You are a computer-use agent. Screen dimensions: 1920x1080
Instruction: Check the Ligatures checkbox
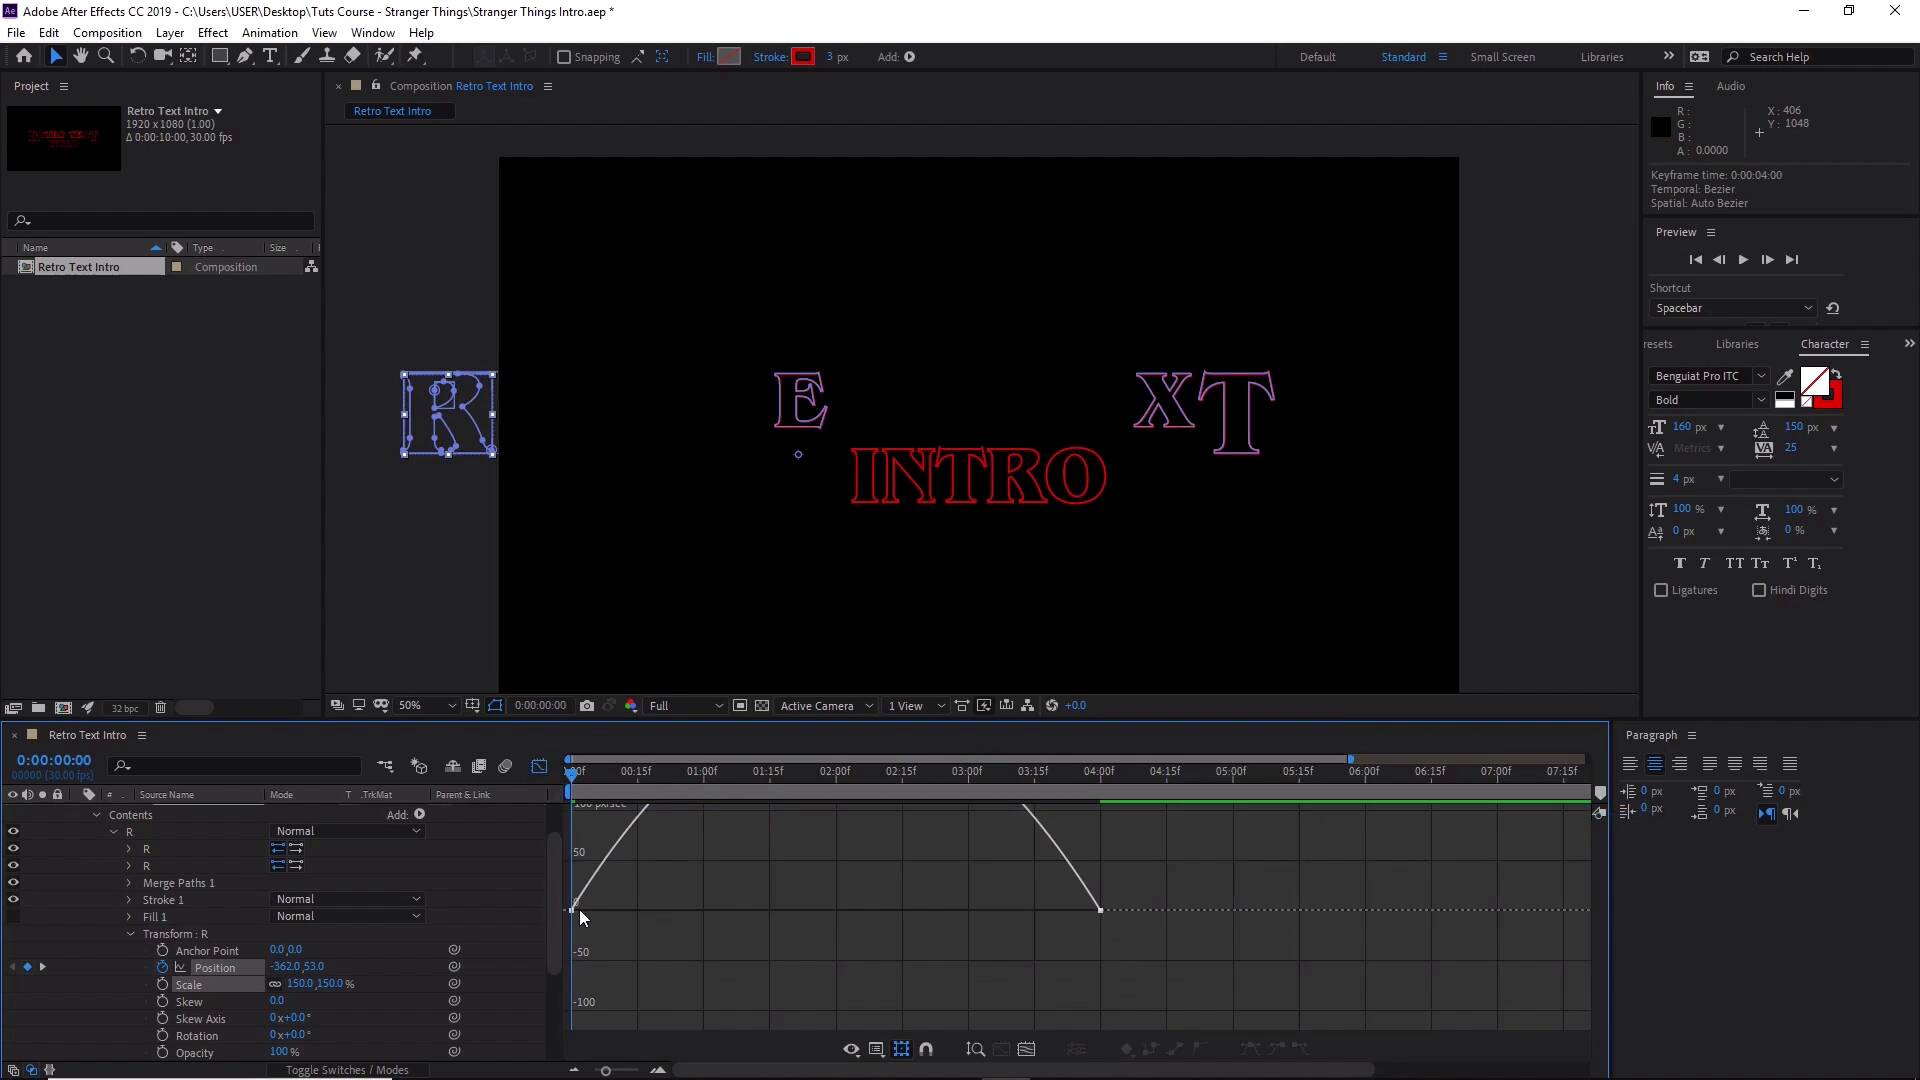click(1661, 591)
